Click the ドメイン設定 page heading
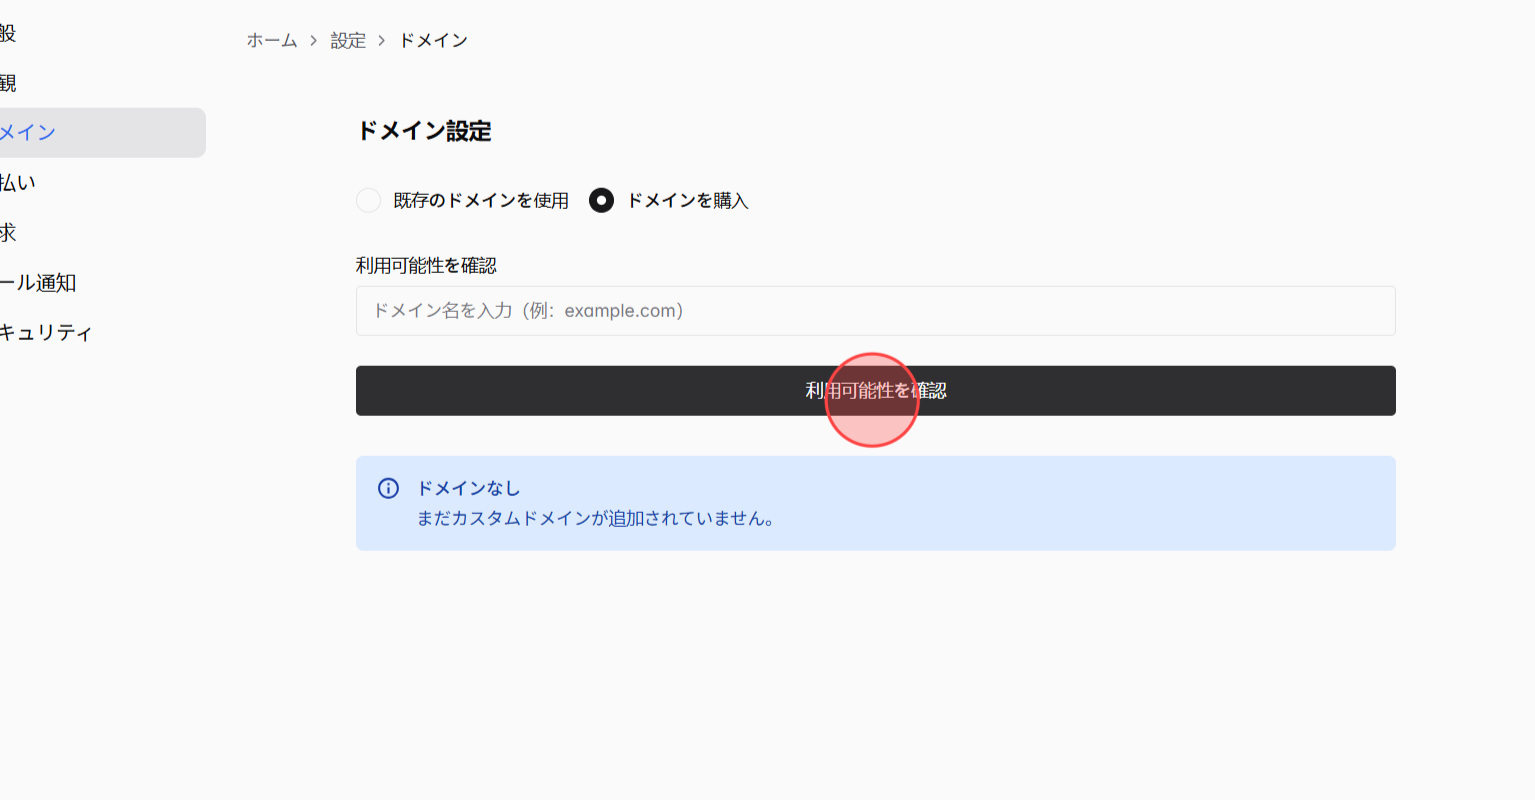Image resolution: width=1535 pixels, height=800 pixels. [423, 131]
